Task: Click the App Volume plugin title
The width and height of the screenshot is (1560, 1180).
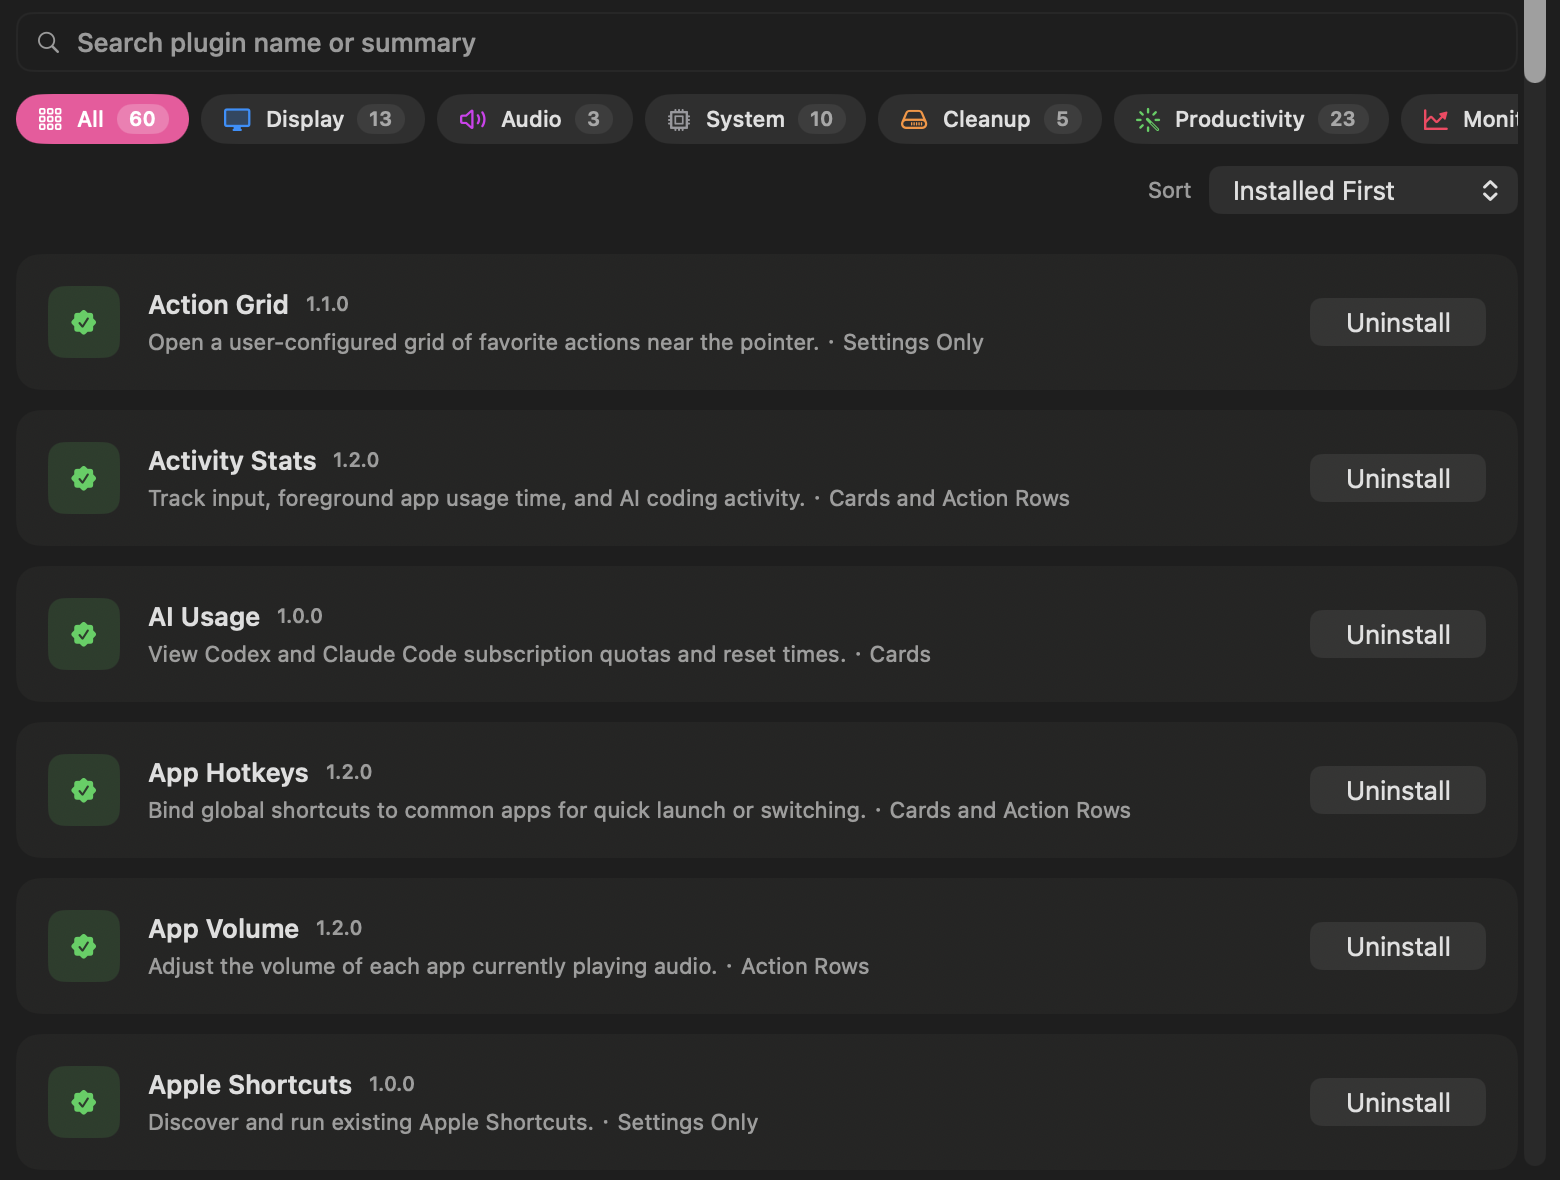Action: click(x=223, y=928)
